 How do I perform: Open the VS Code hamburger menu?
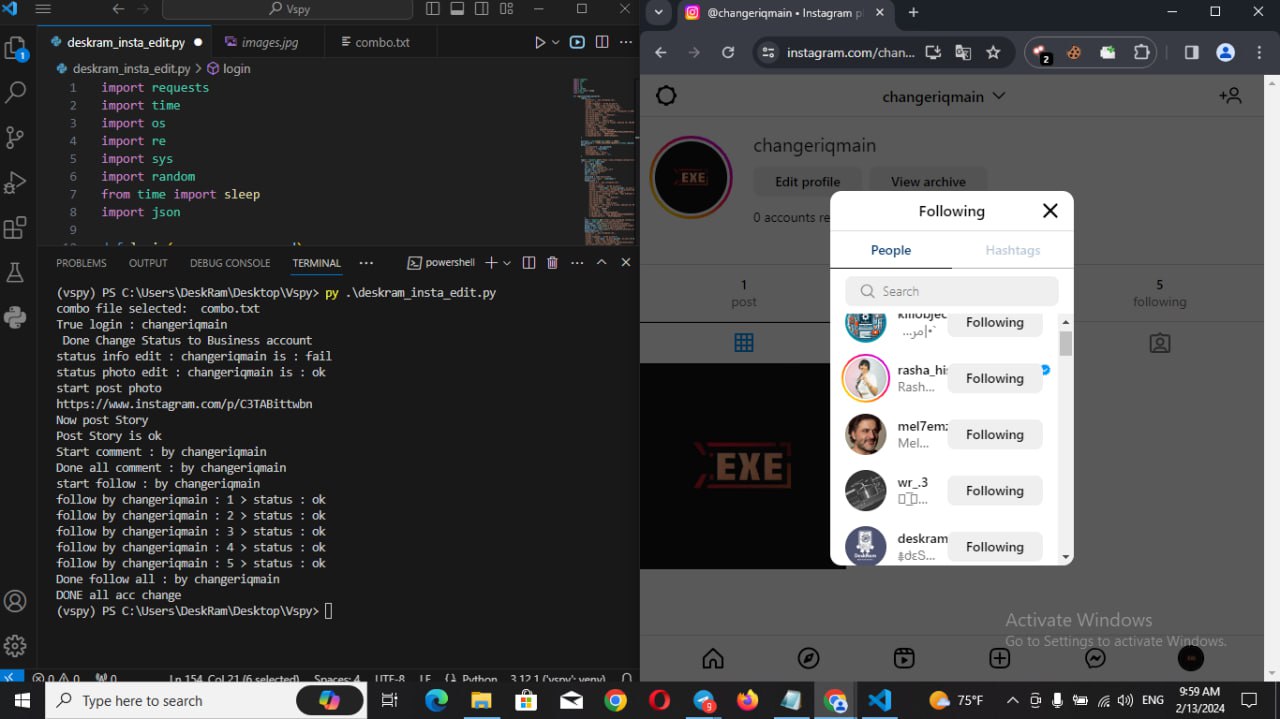pos(43,9)
